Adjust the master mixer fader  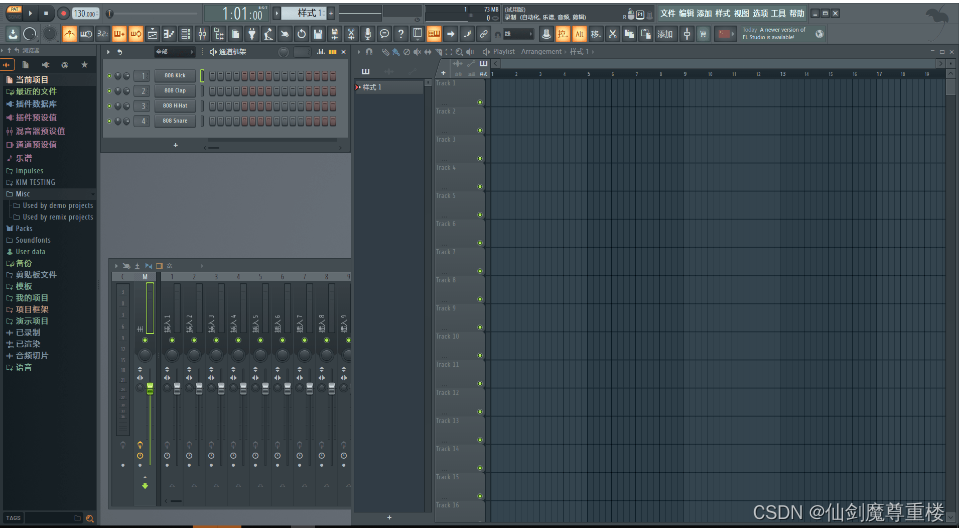(x=150, y=389)
